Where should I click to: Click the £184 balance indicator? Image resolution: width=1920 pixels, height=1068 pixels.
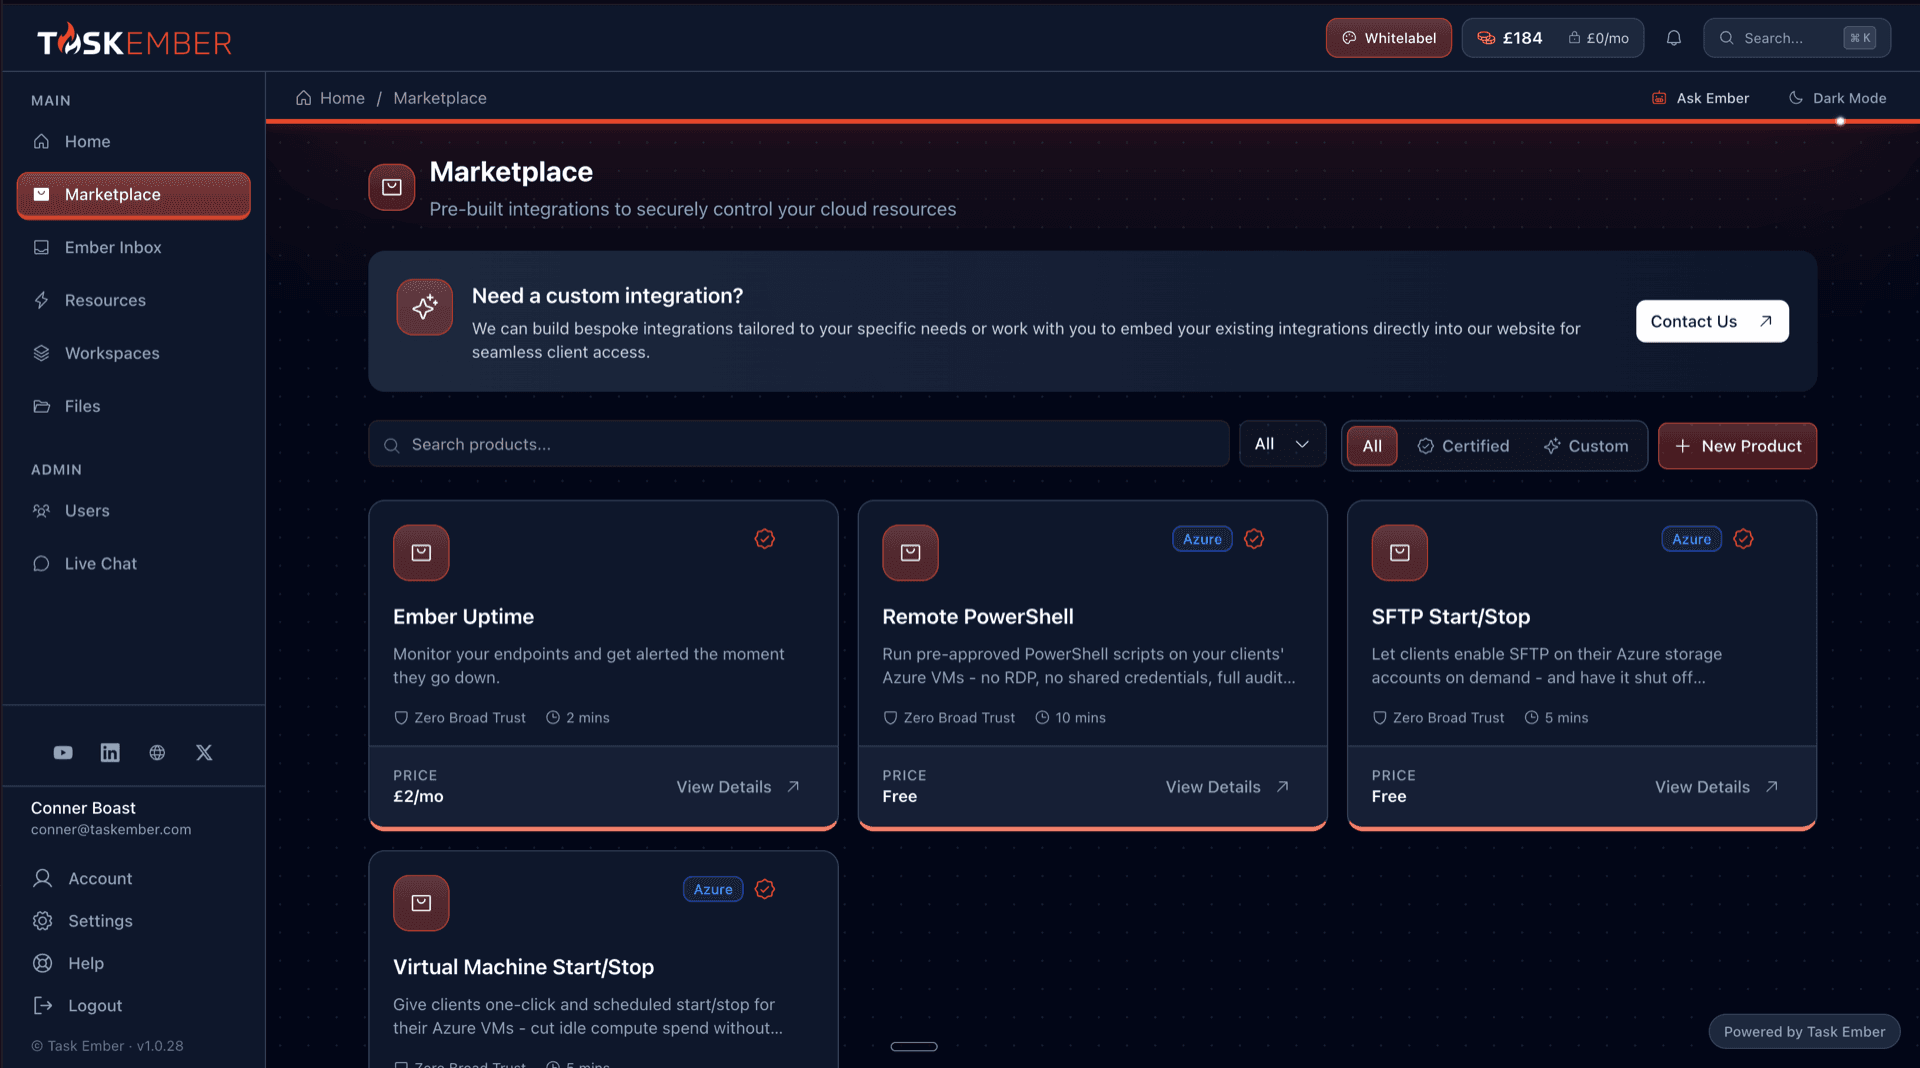(1509, 38)
